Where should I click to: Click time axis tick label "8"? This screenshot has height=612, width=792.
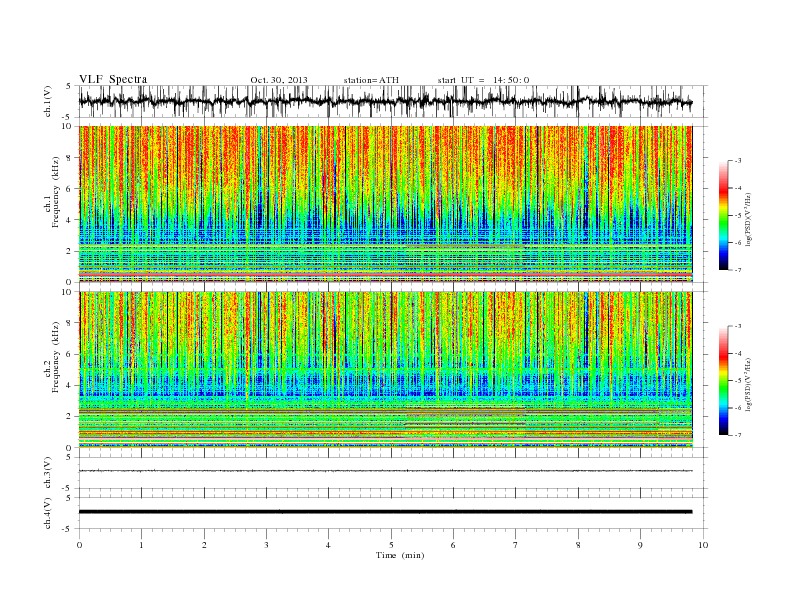(578, 545)
